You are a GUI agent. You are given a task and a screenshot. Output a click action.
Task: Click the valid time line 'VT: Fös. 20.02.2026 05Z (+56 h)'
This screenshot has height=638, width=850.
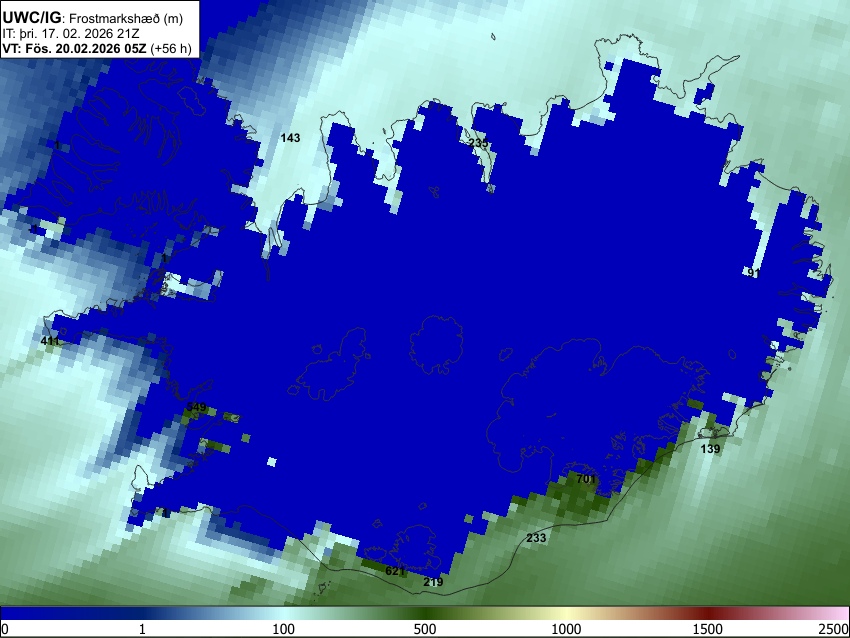coord(97,48)
